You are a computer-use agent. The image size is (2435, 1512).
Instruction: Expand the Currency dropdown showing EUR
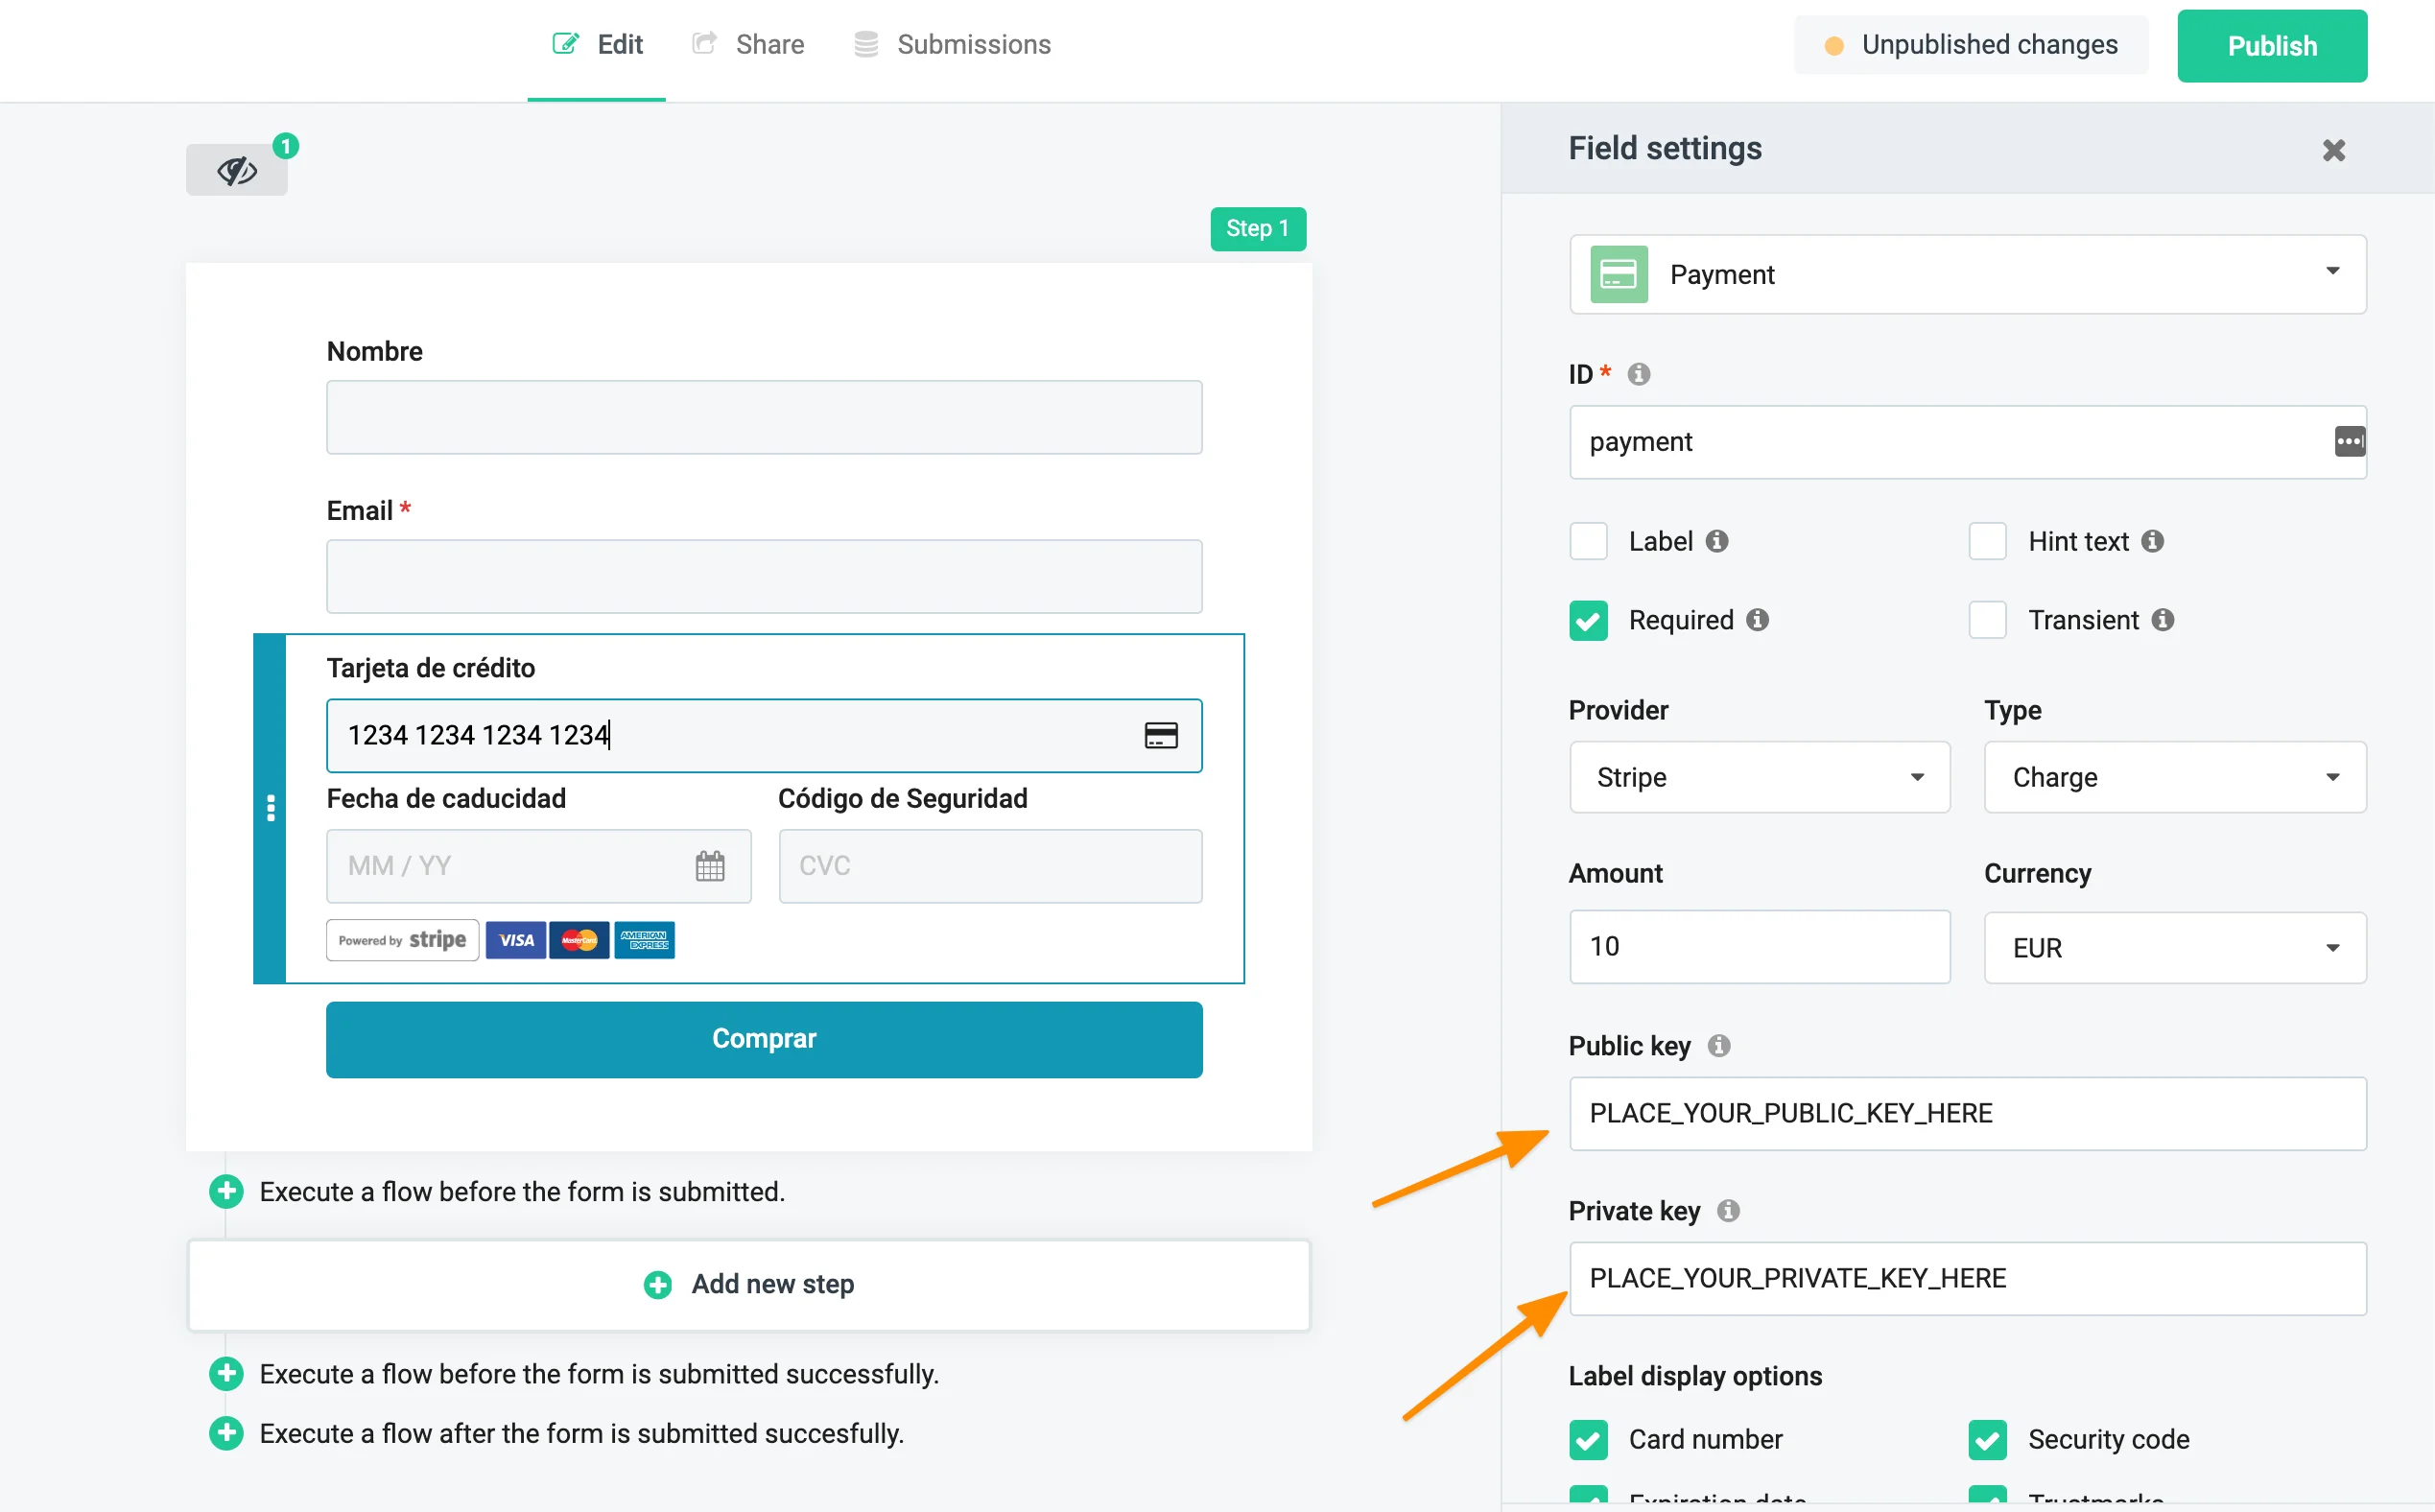pyautogui.click(x=2174, y=947)
